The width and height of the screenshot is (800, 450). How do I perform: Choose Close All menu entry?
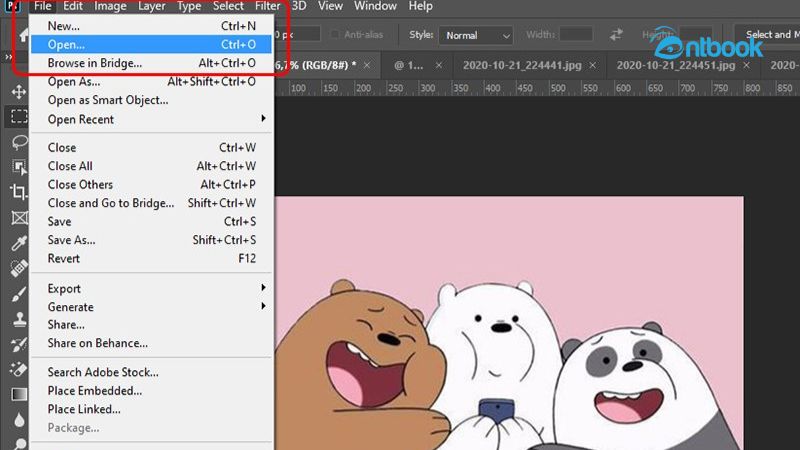pyautogui.click(x=152, y=166)
